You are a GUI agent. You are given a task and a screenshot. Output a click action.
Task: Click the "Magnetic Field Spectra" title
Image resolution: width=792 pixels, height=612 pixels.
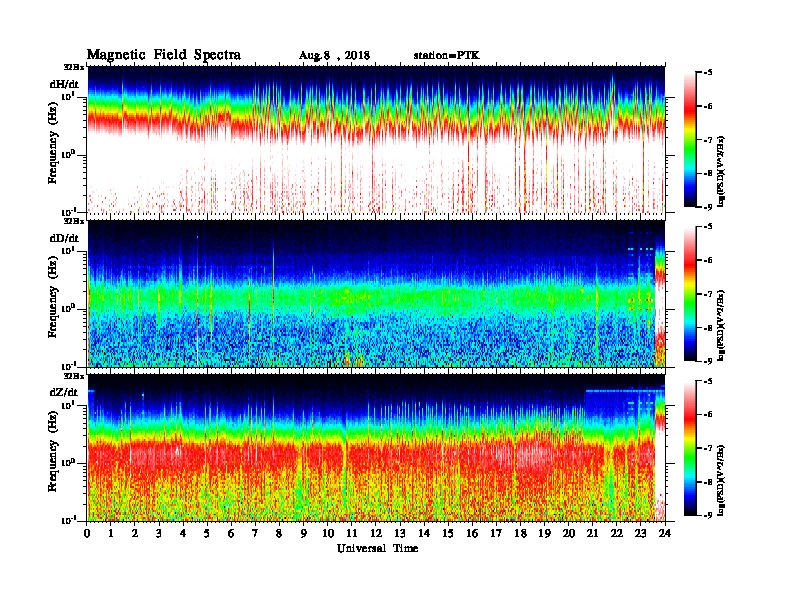[x=164, y=56]
